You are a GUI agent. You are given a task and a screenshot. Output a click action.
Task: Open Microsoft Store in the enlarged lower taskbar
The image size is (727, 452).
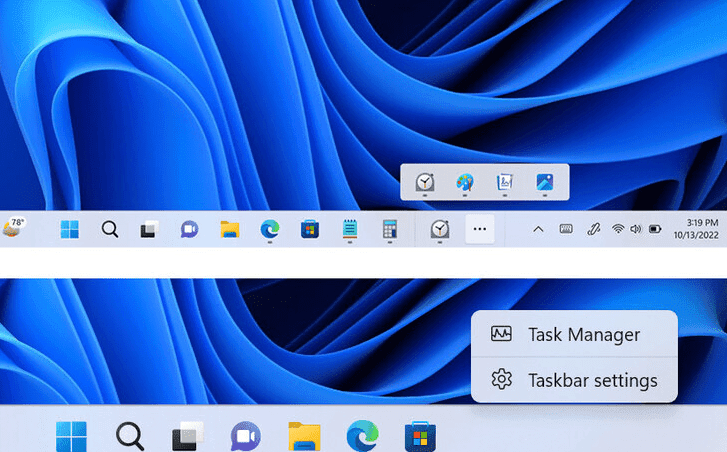(x=420, y=436)
